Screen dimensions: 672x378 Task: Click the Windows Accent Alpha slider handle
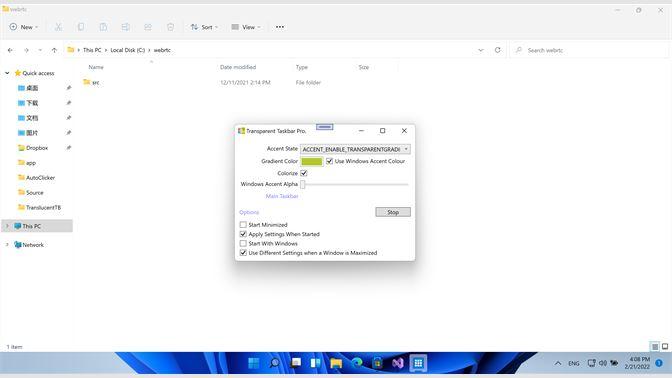(303, 184)
